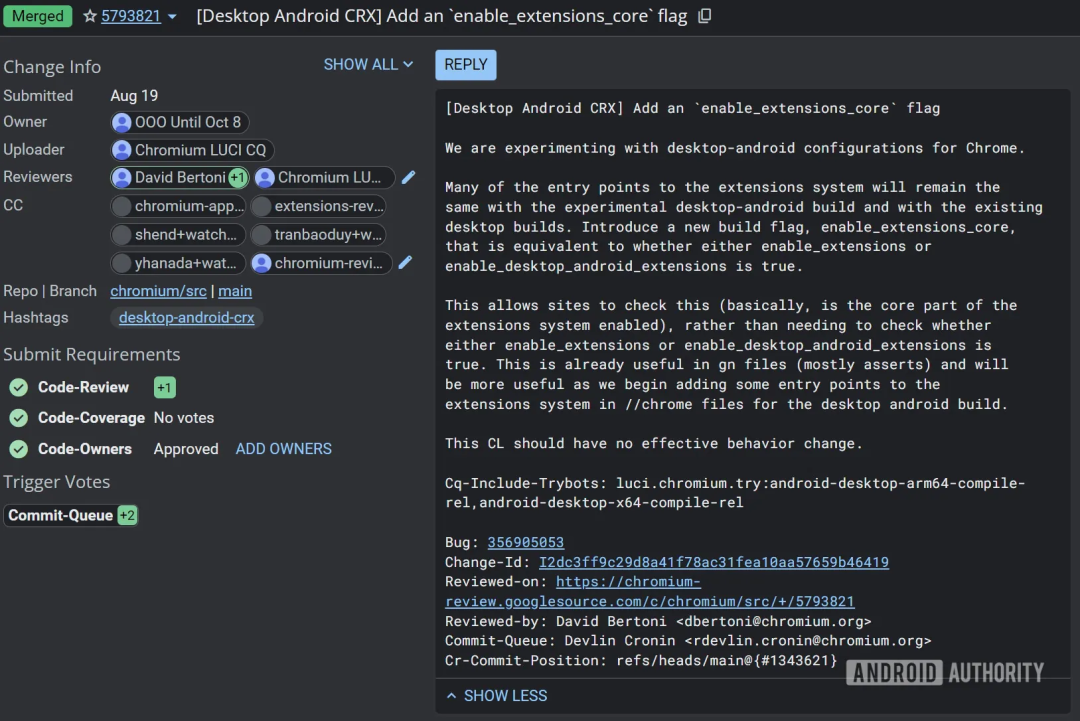The width and height of the screenshot is (1080, 721).
Task: Click the Cq-Include-Trybots line
Action: click(735, 493)
